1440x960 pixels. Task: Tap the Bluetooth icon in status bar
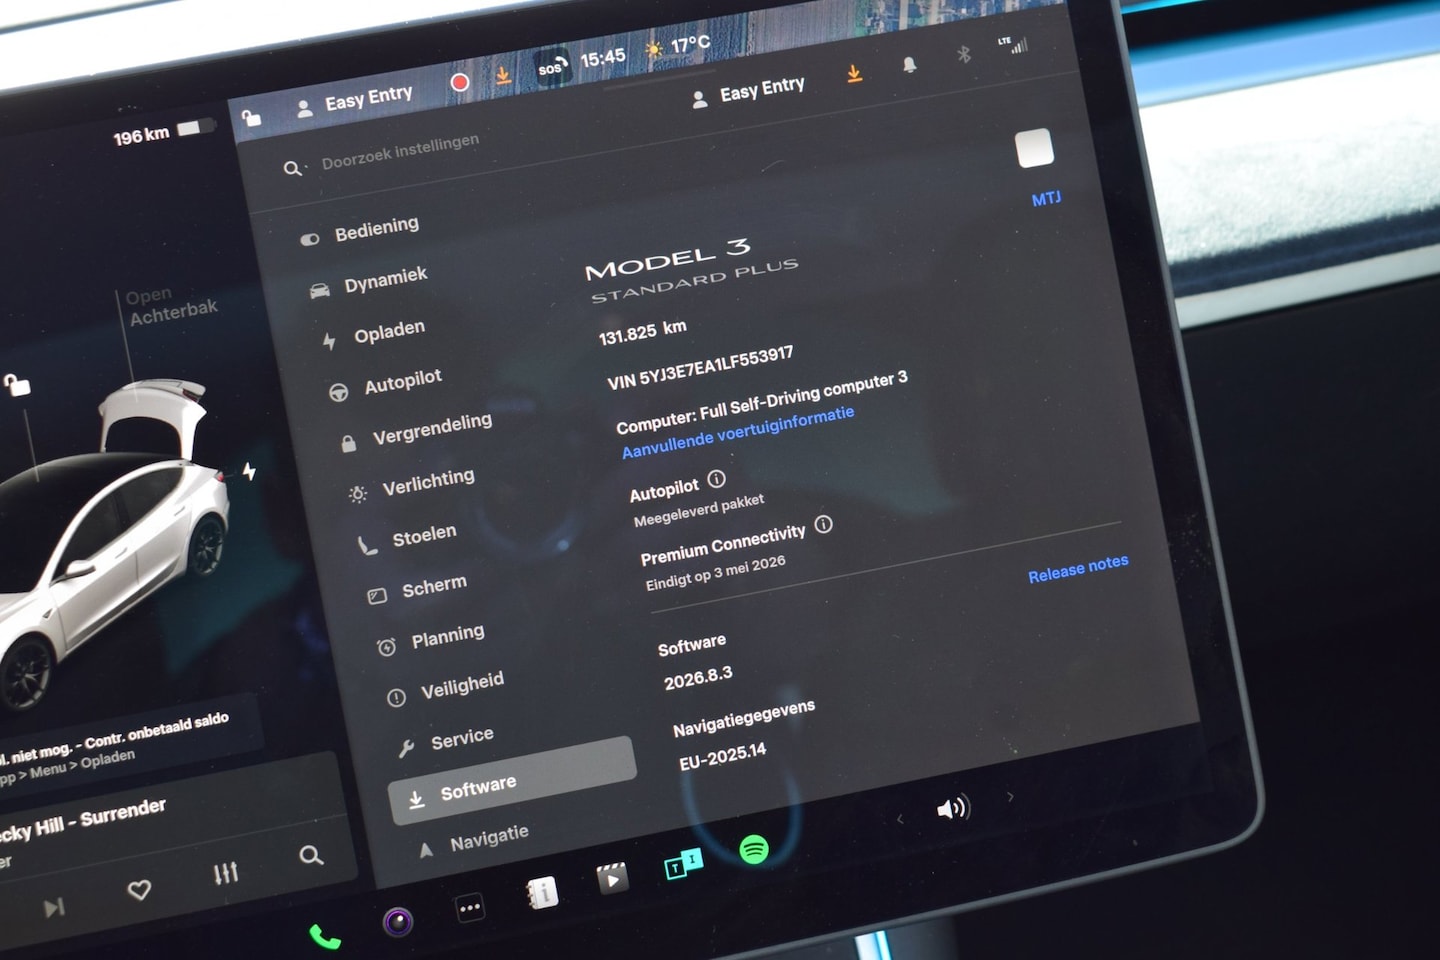(964, 54)
